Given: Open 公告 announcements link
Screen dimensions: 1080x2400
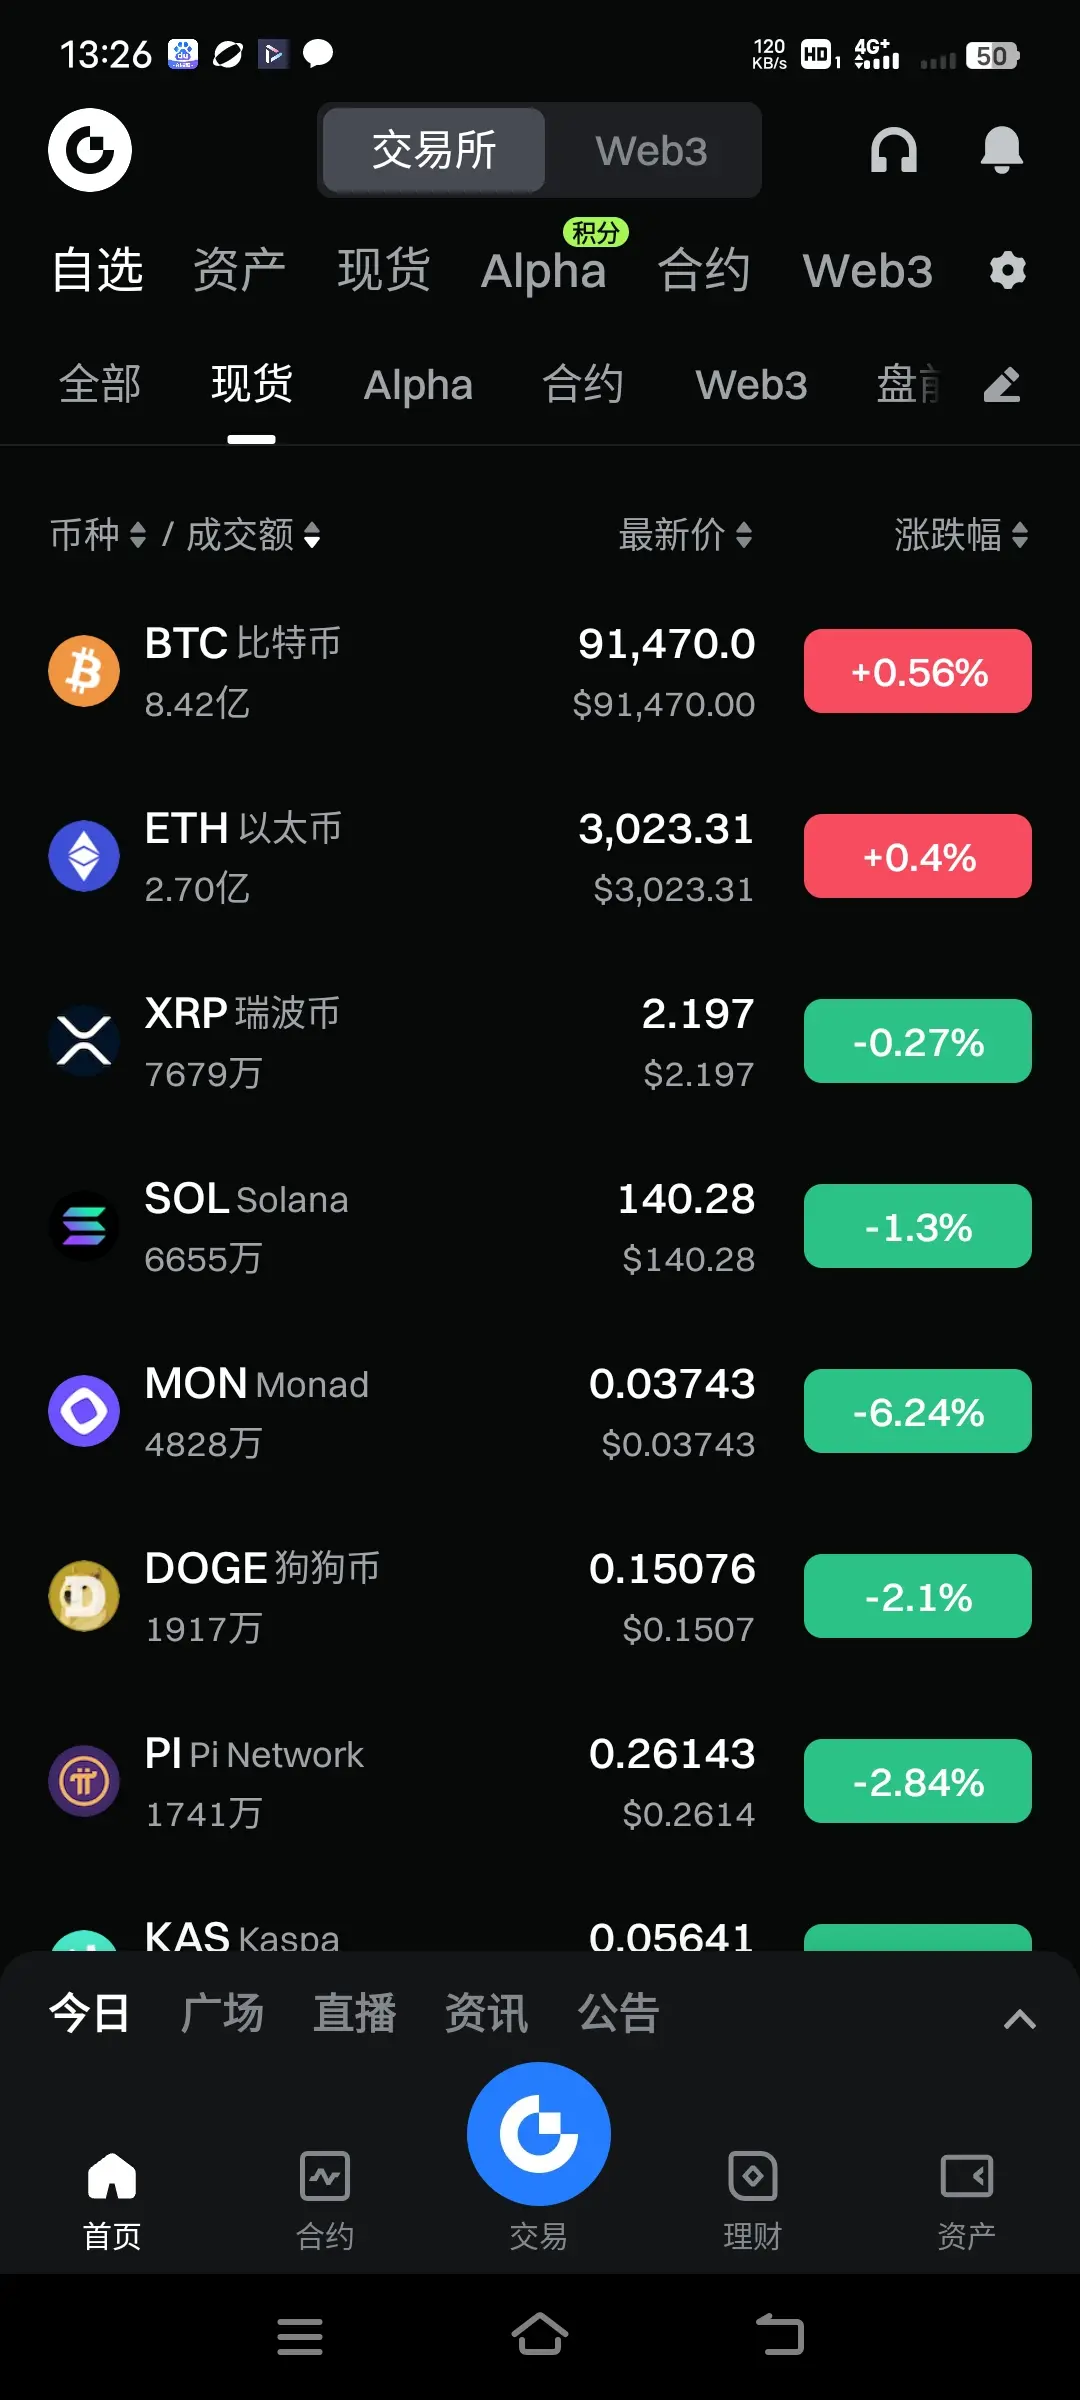Looking at the screenshot, I should click(618, 2013).
